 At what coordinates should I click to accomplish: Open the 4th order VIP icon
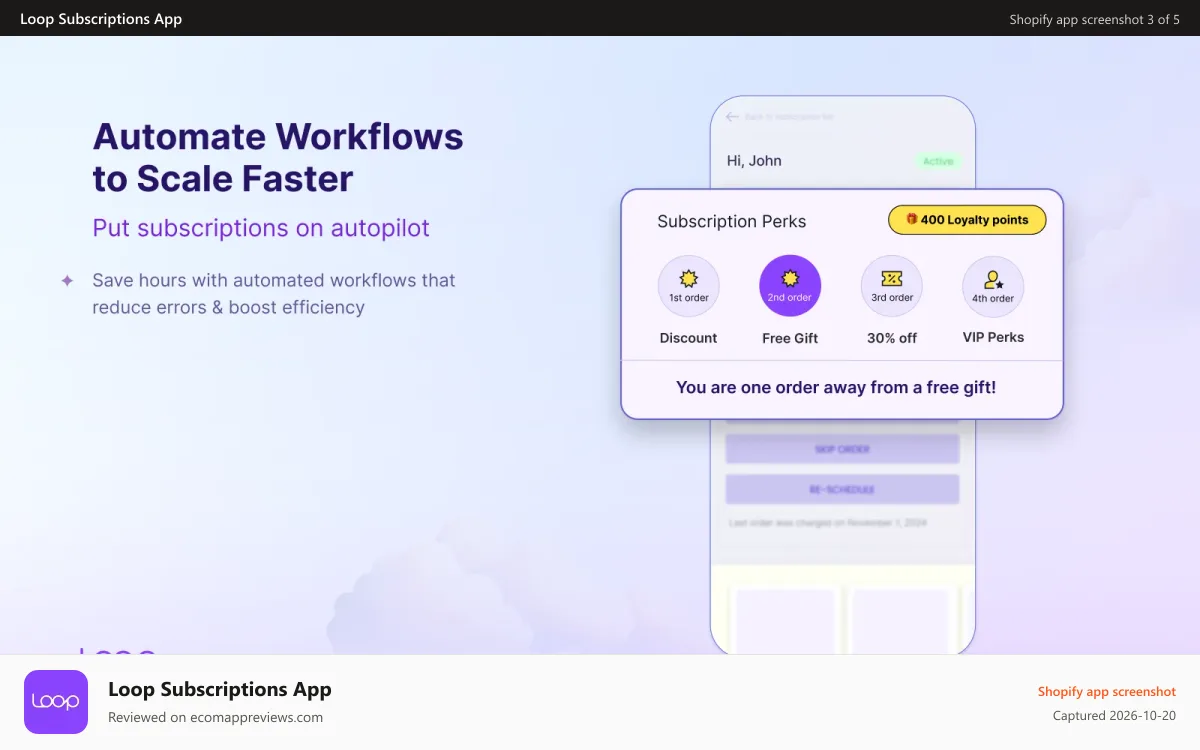tap(993, 286)
